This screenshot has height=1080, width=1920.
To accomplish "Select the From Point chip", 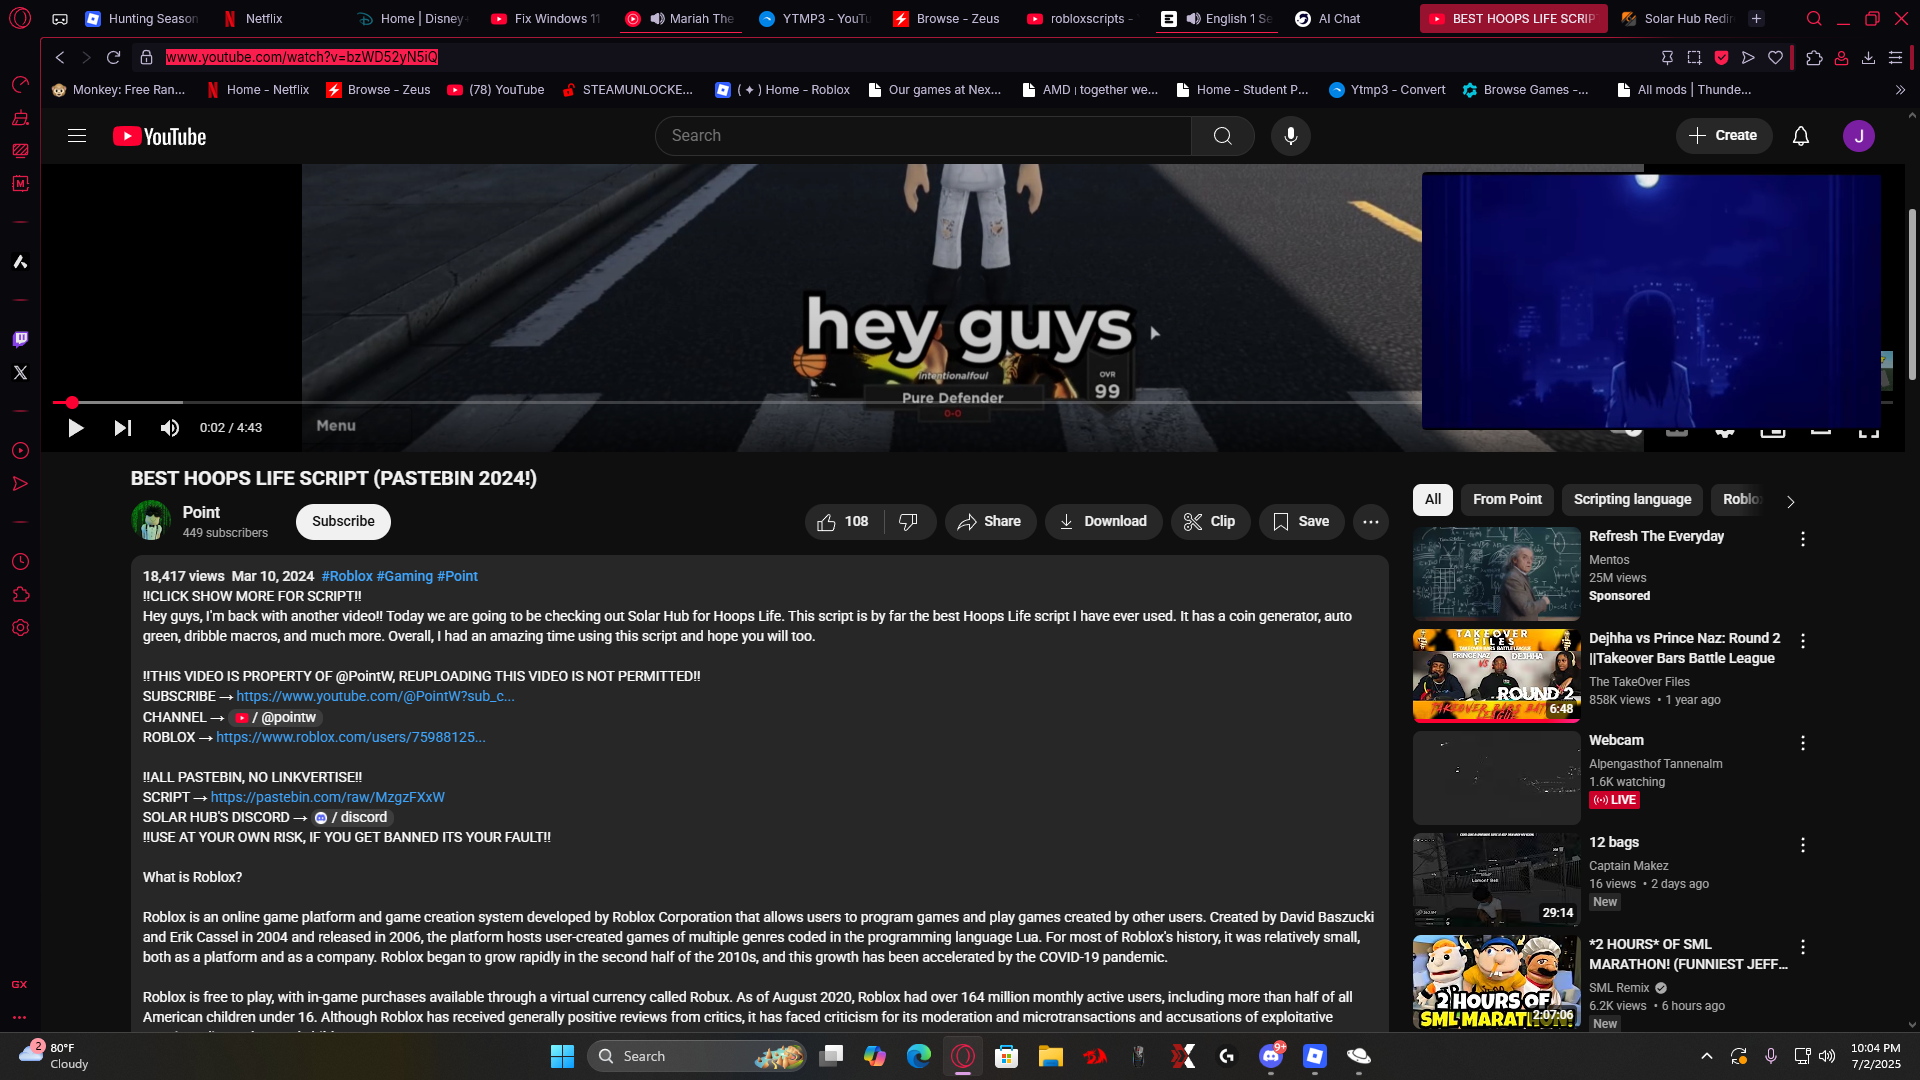I will coord(1507,500).
